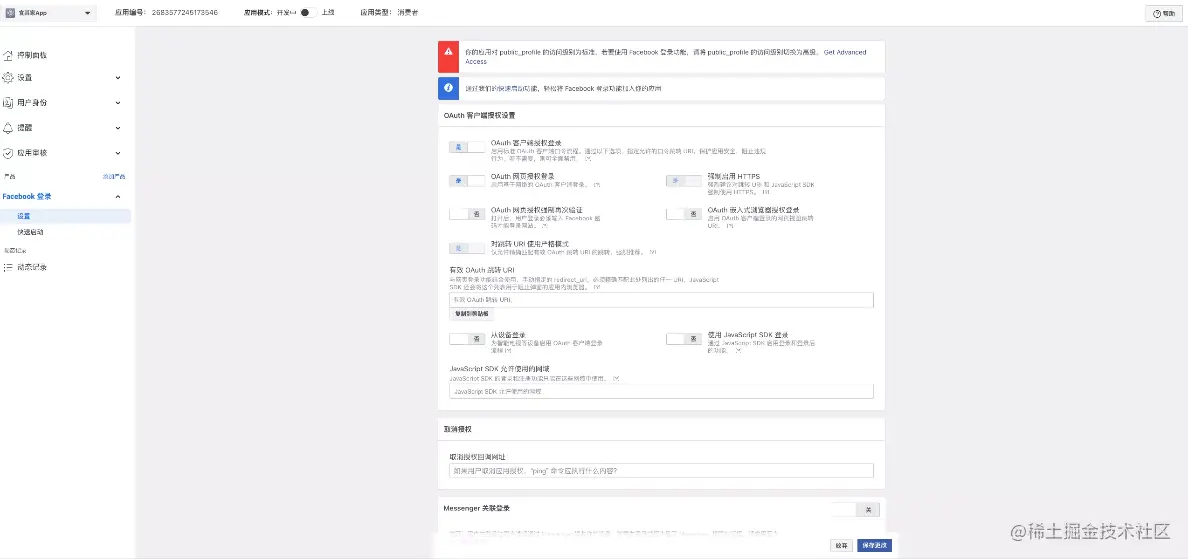
Task: Click the help icon in the OAuth redirect URI description
Action: [597, 287]
